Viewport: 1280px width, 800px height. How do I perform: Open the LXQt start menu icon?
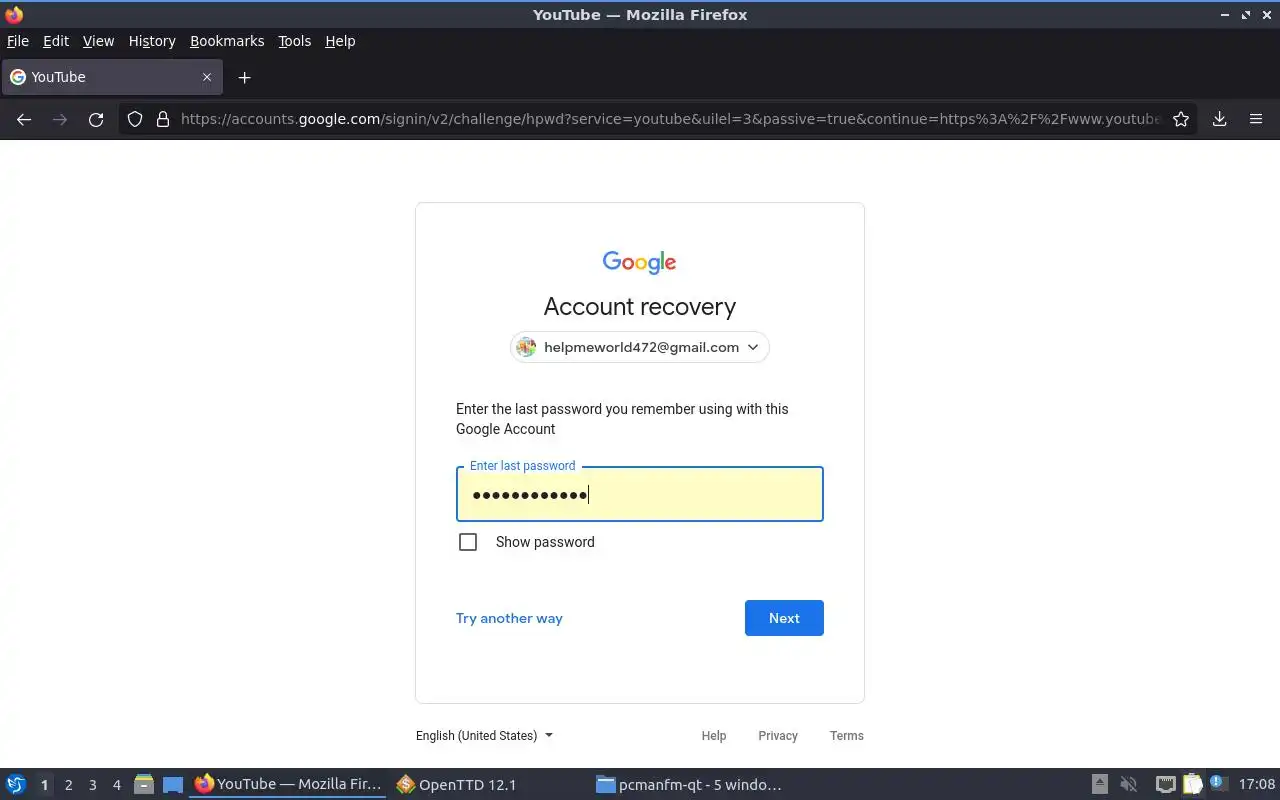click(16, 784)
